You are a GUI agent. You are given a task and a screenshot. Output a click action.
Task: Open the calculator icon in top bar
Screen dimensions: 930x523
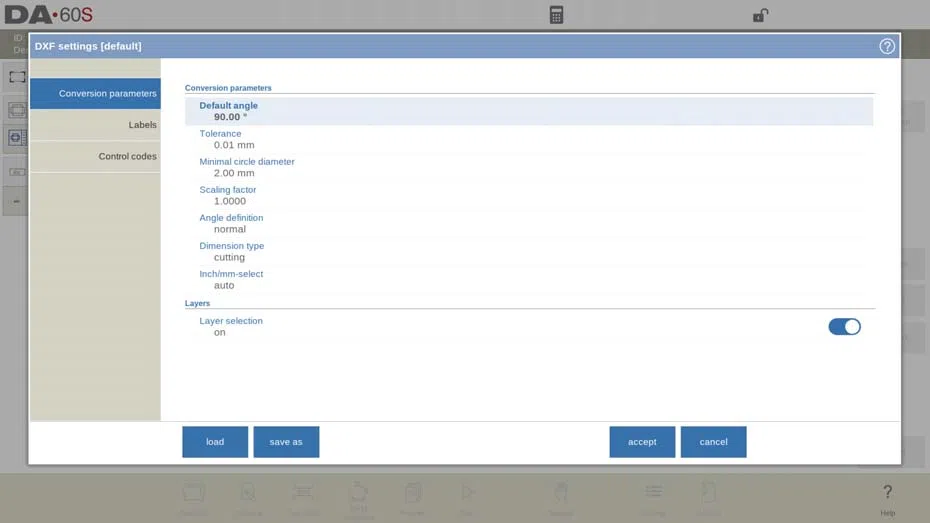[556, 15]
